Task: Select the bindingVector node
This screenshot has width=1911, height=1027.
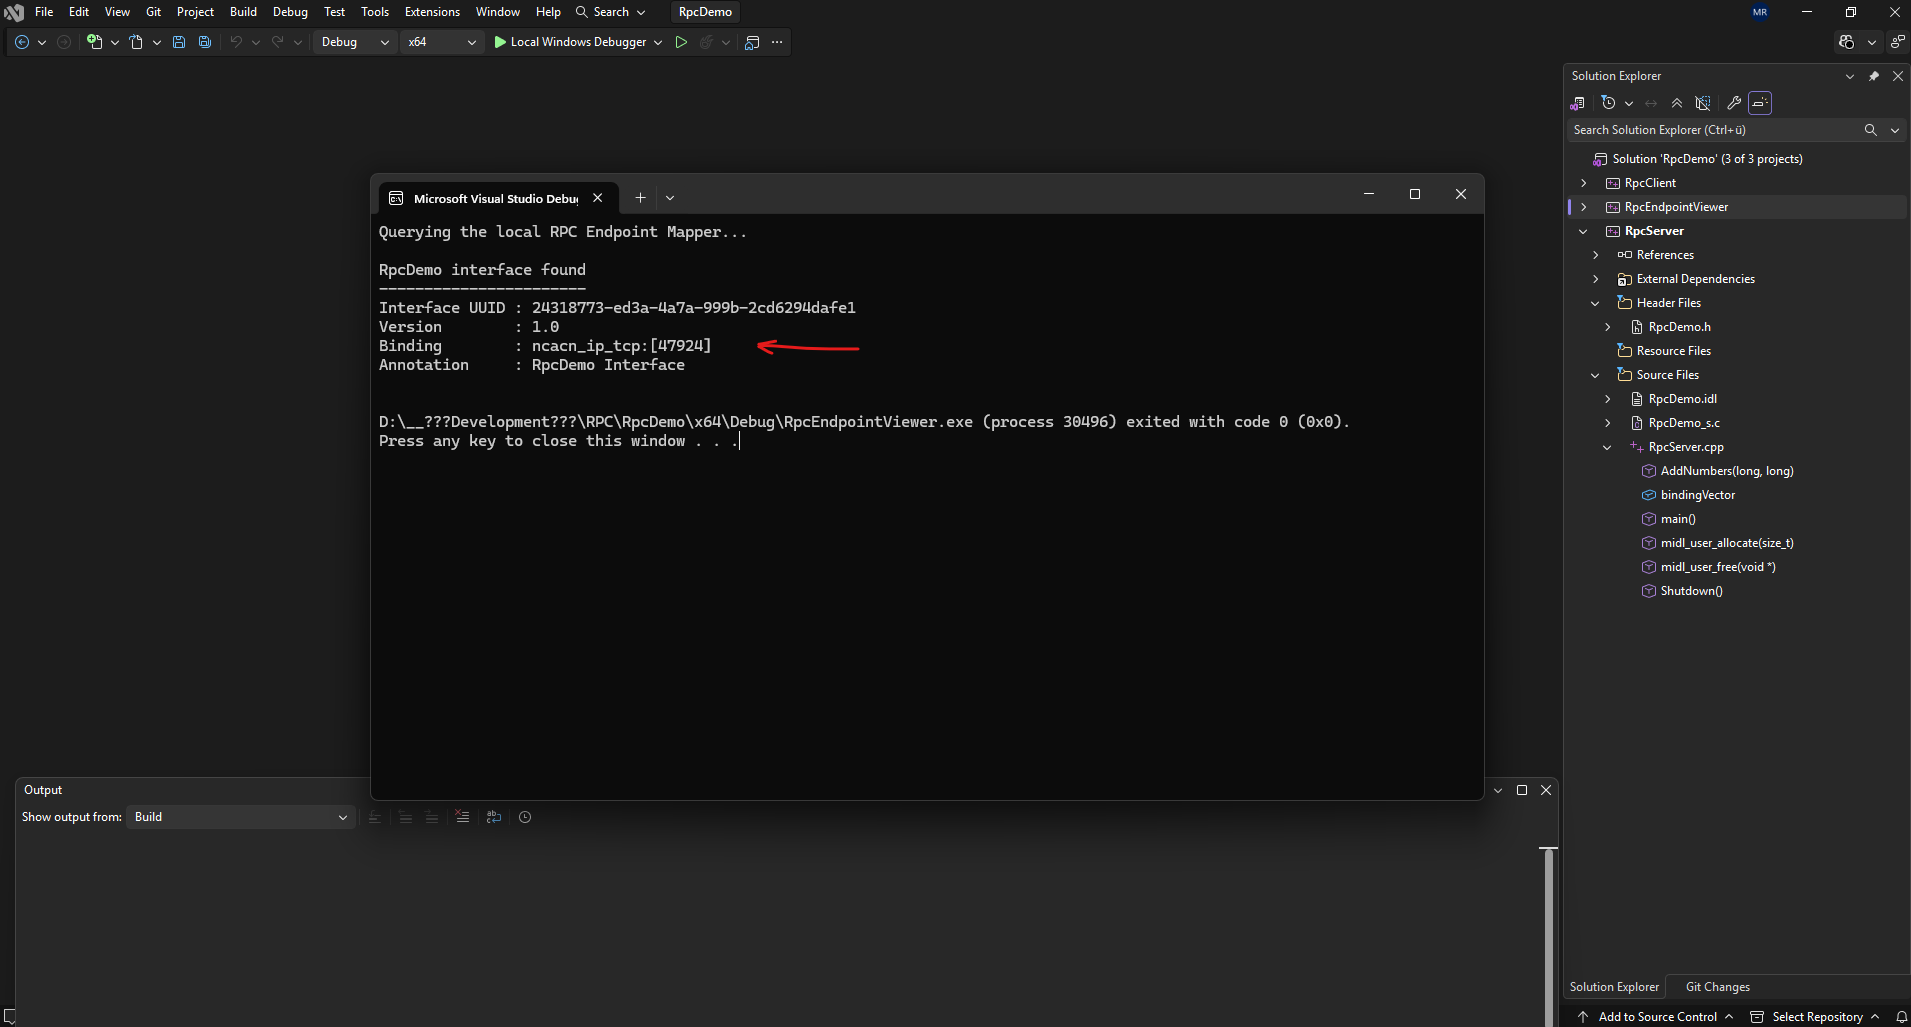Action: tap(1698, 495)
